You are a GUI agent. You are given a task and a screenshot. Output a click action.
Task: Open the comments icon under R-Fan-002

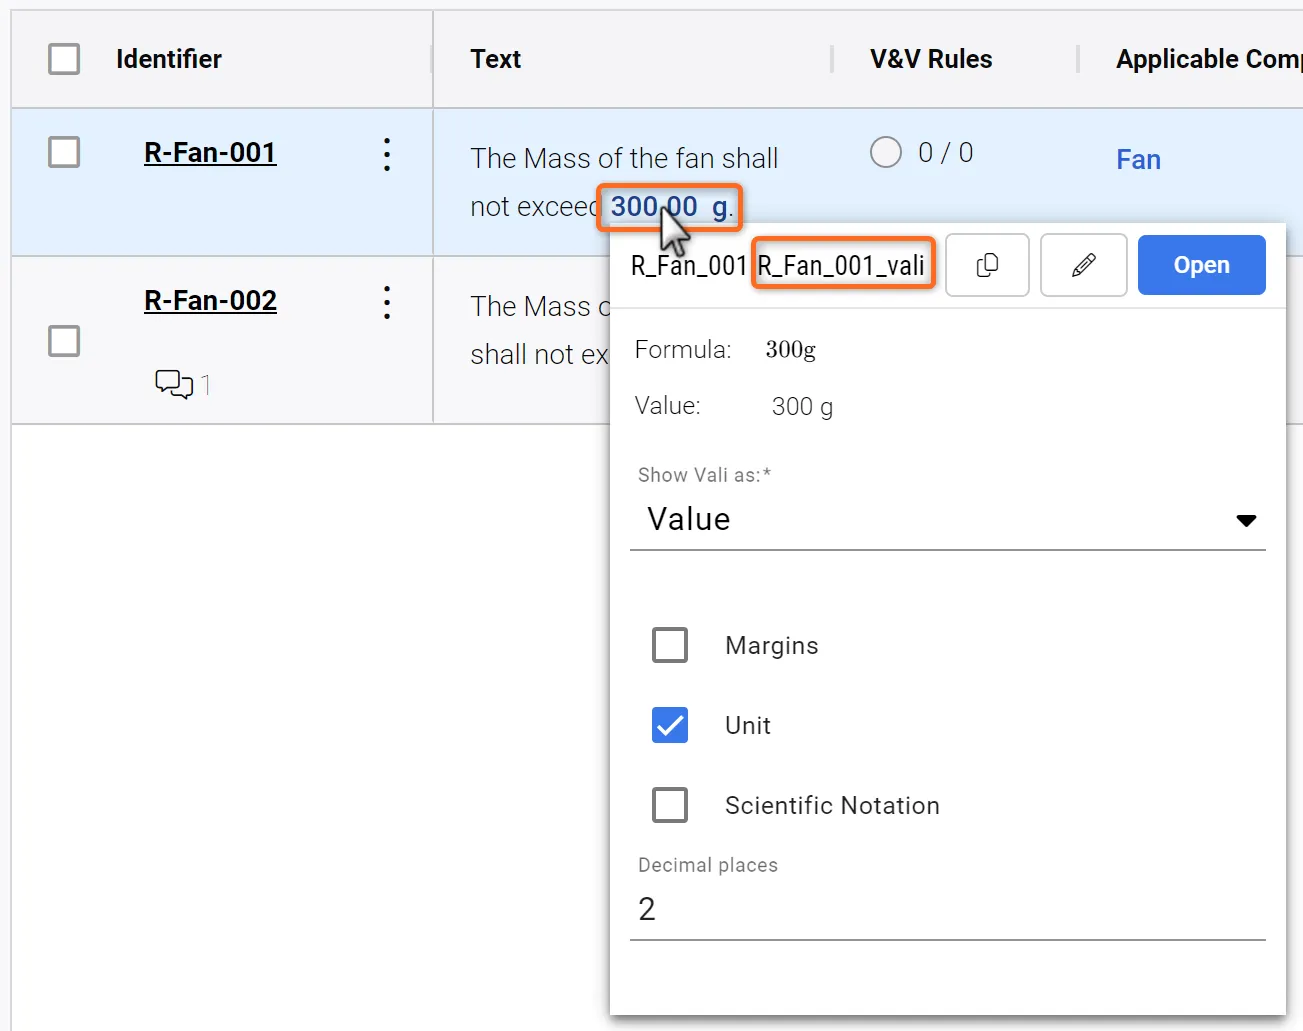click(174, 384)
